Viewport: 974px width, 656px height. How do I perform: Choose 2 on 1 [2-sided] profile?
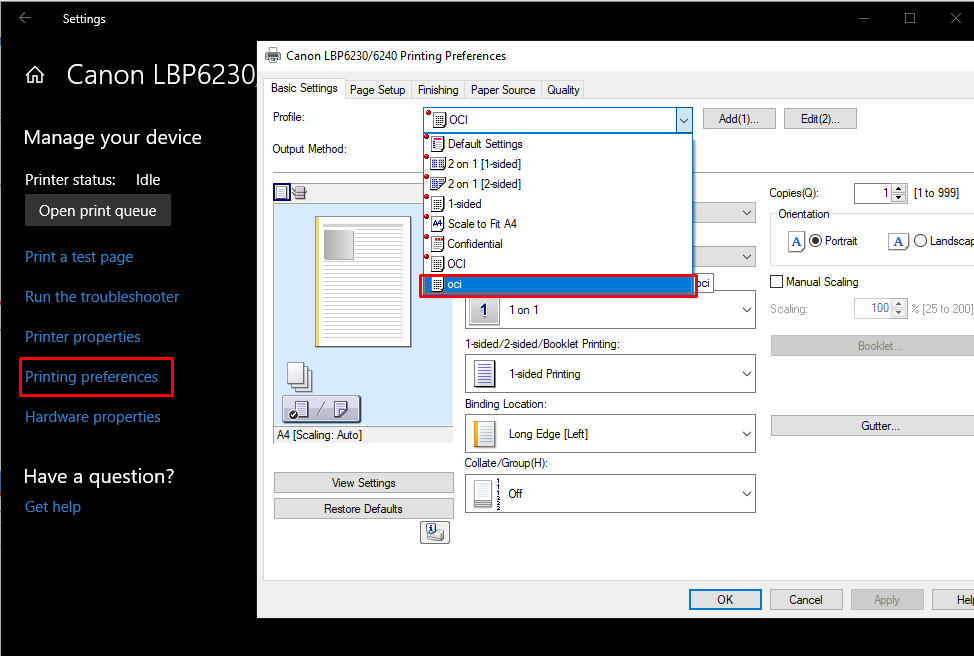pyautogui.click(x=558, y=184)
